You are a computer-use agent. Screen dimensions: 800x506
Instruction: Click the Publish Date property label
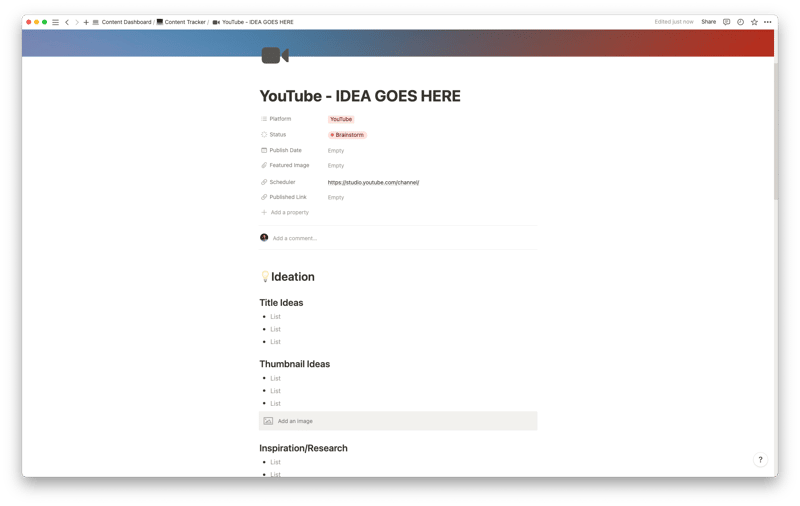(x=285, y=150)
